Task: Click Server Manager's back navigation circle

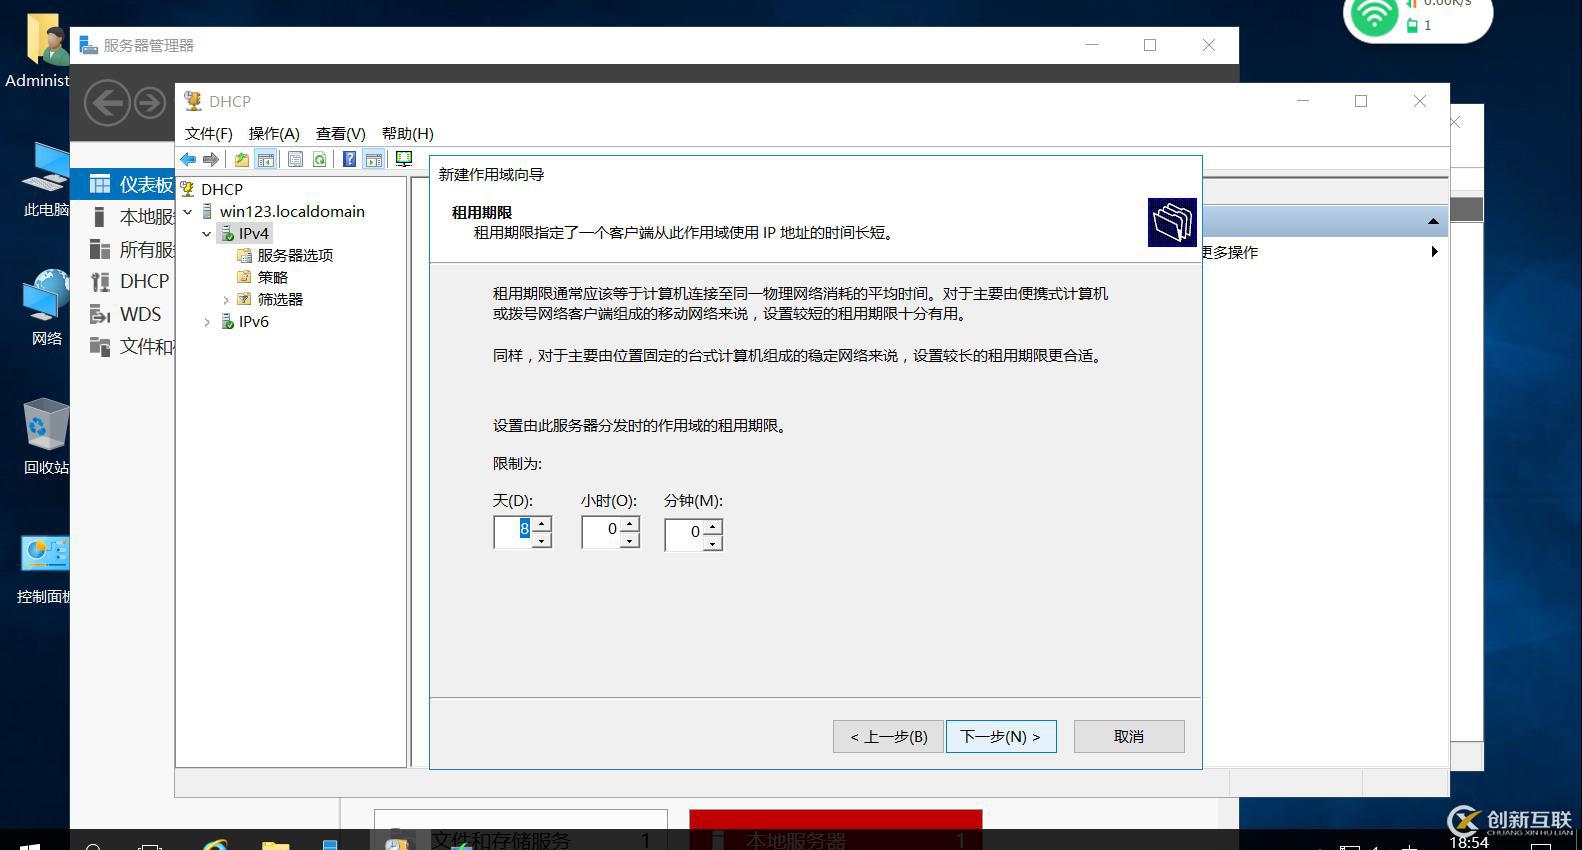Action: [x=107, y=103]
